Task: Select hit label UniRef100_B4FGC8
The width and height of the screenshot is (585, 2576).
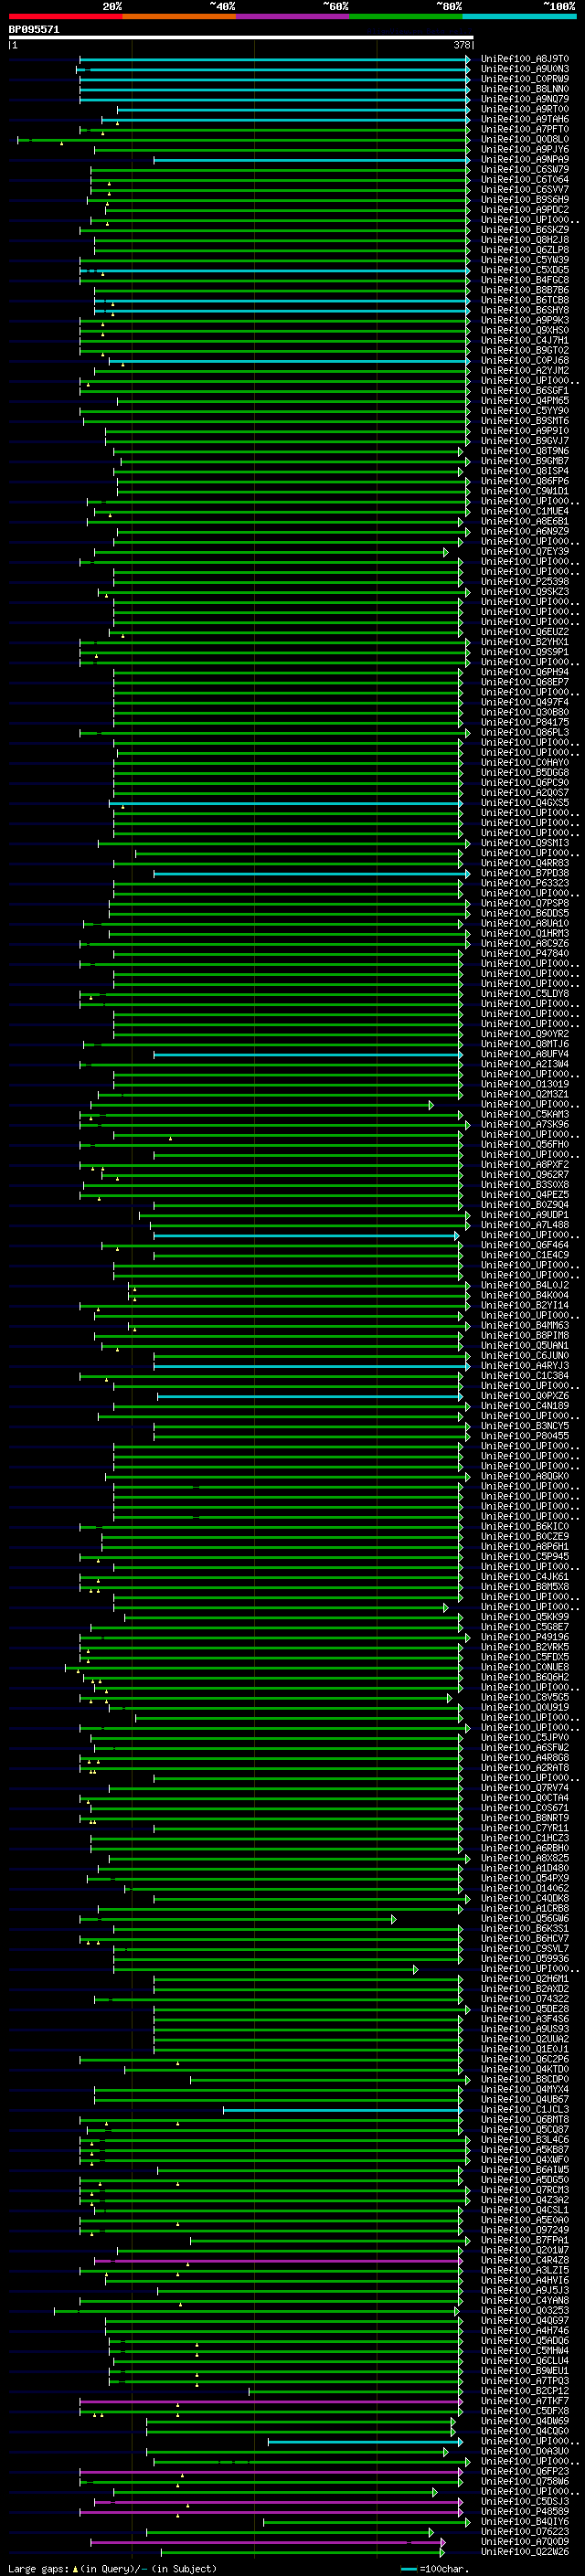Action: [x=525, y=280]
